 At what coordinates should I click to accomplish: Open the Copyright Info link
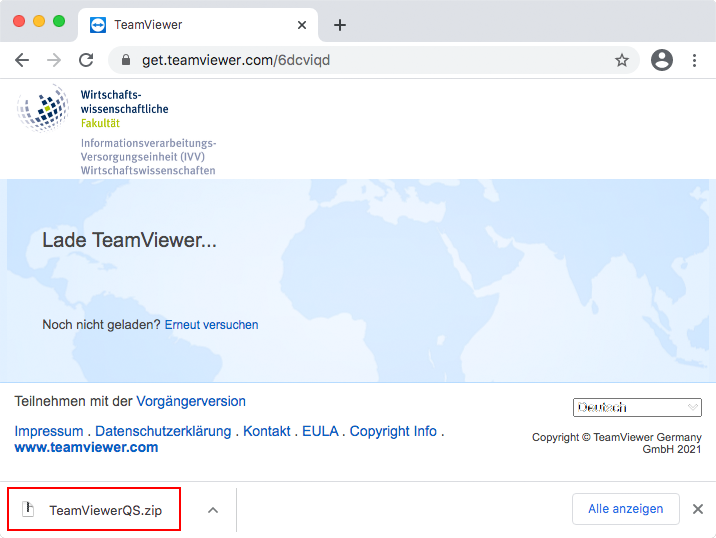pos(393,431)
